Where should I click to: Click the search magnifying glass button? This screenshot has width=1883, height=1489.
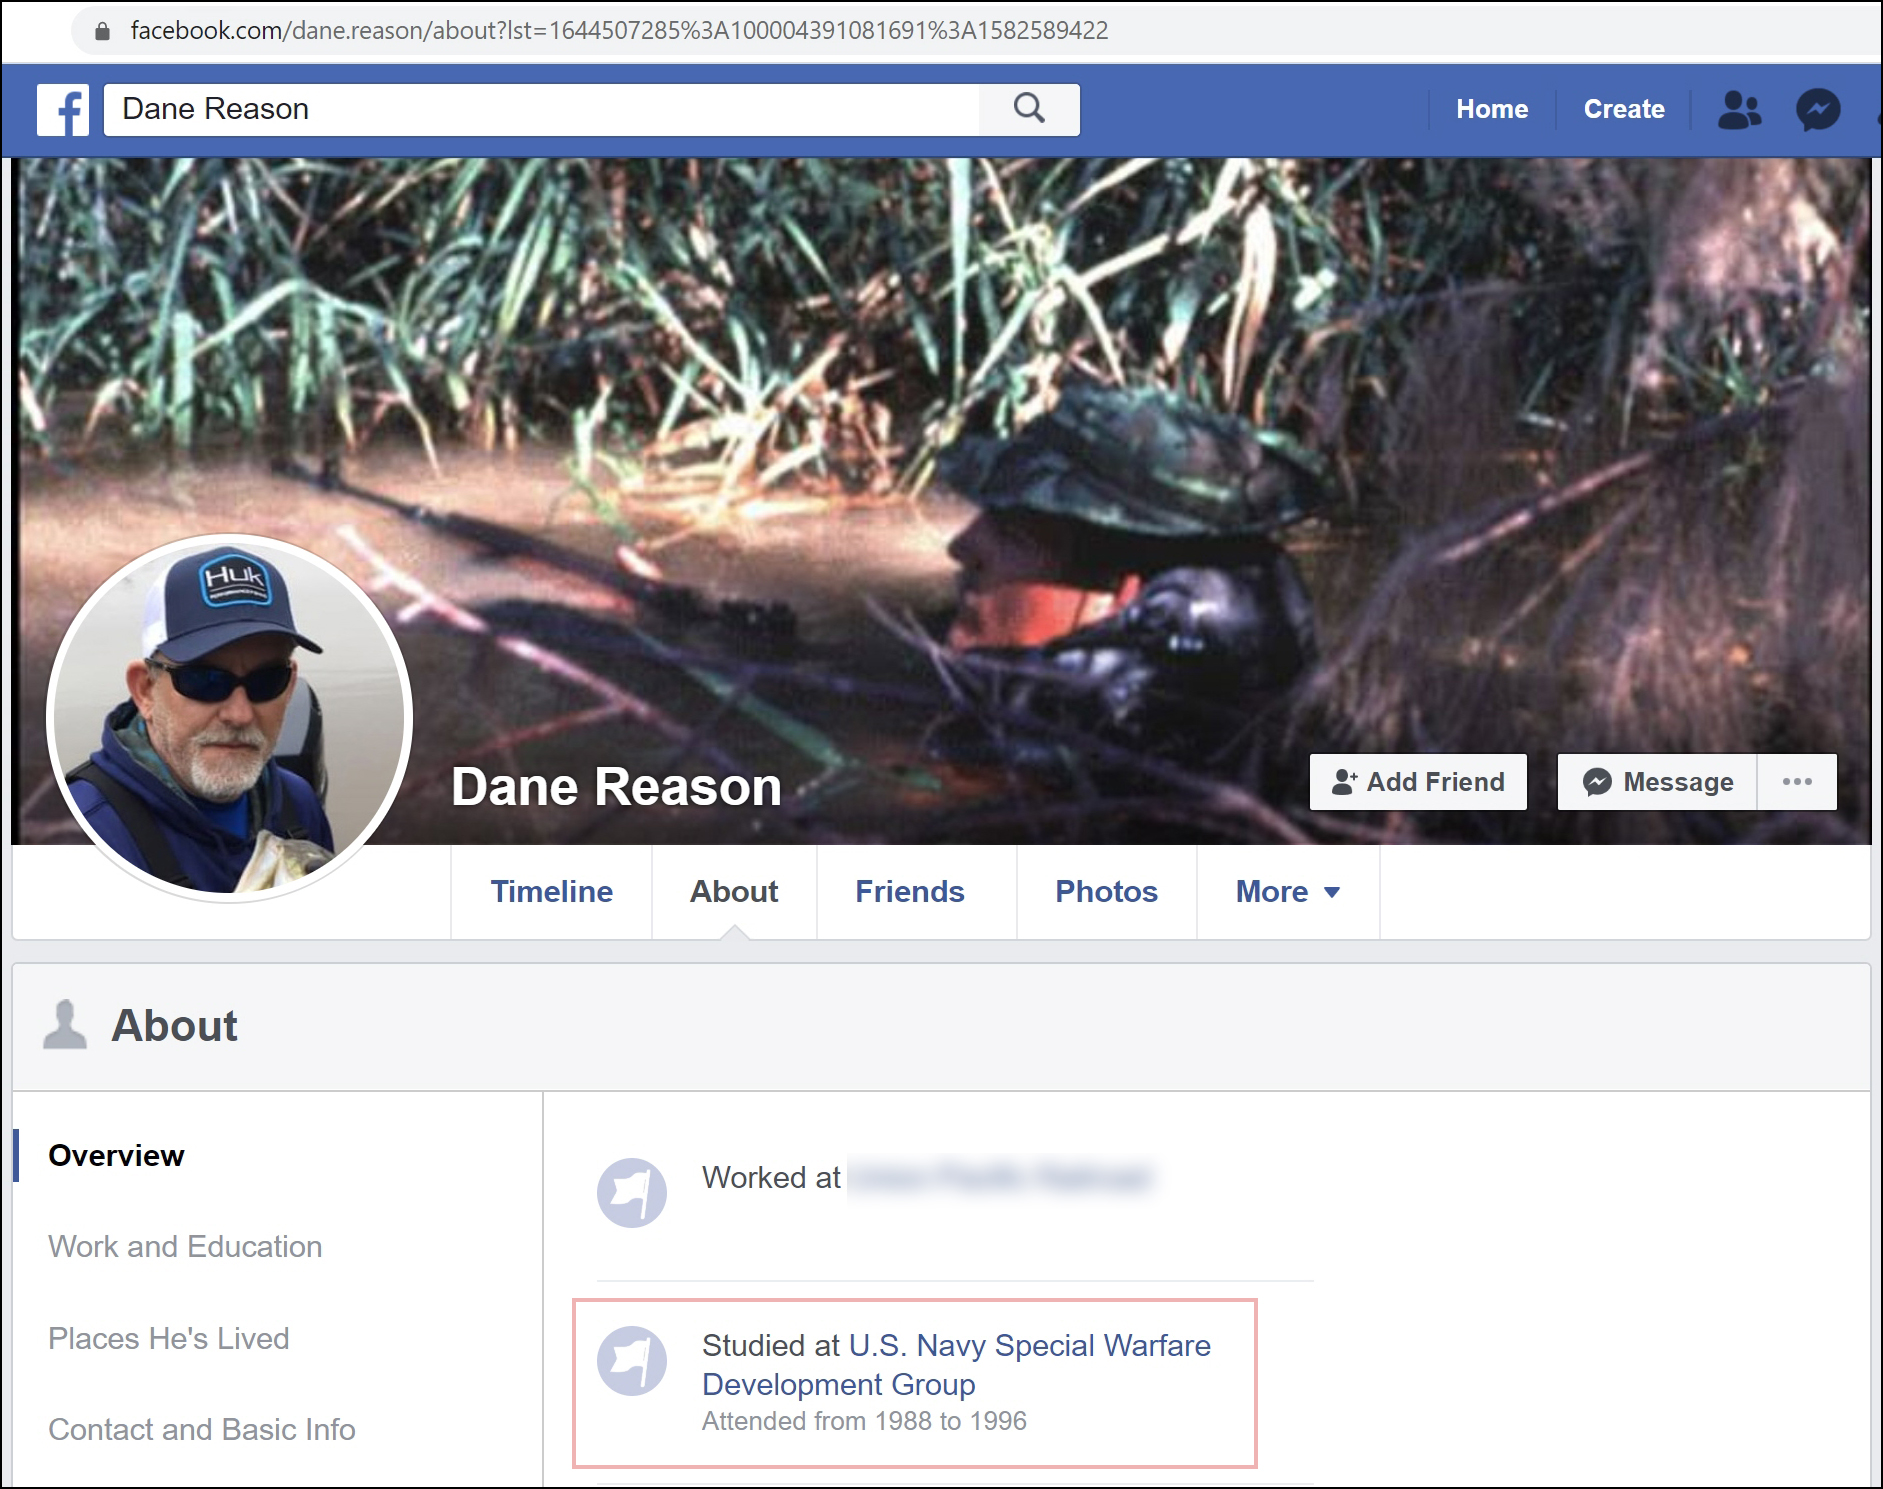pyautogui.click(x=1029, y=109)
